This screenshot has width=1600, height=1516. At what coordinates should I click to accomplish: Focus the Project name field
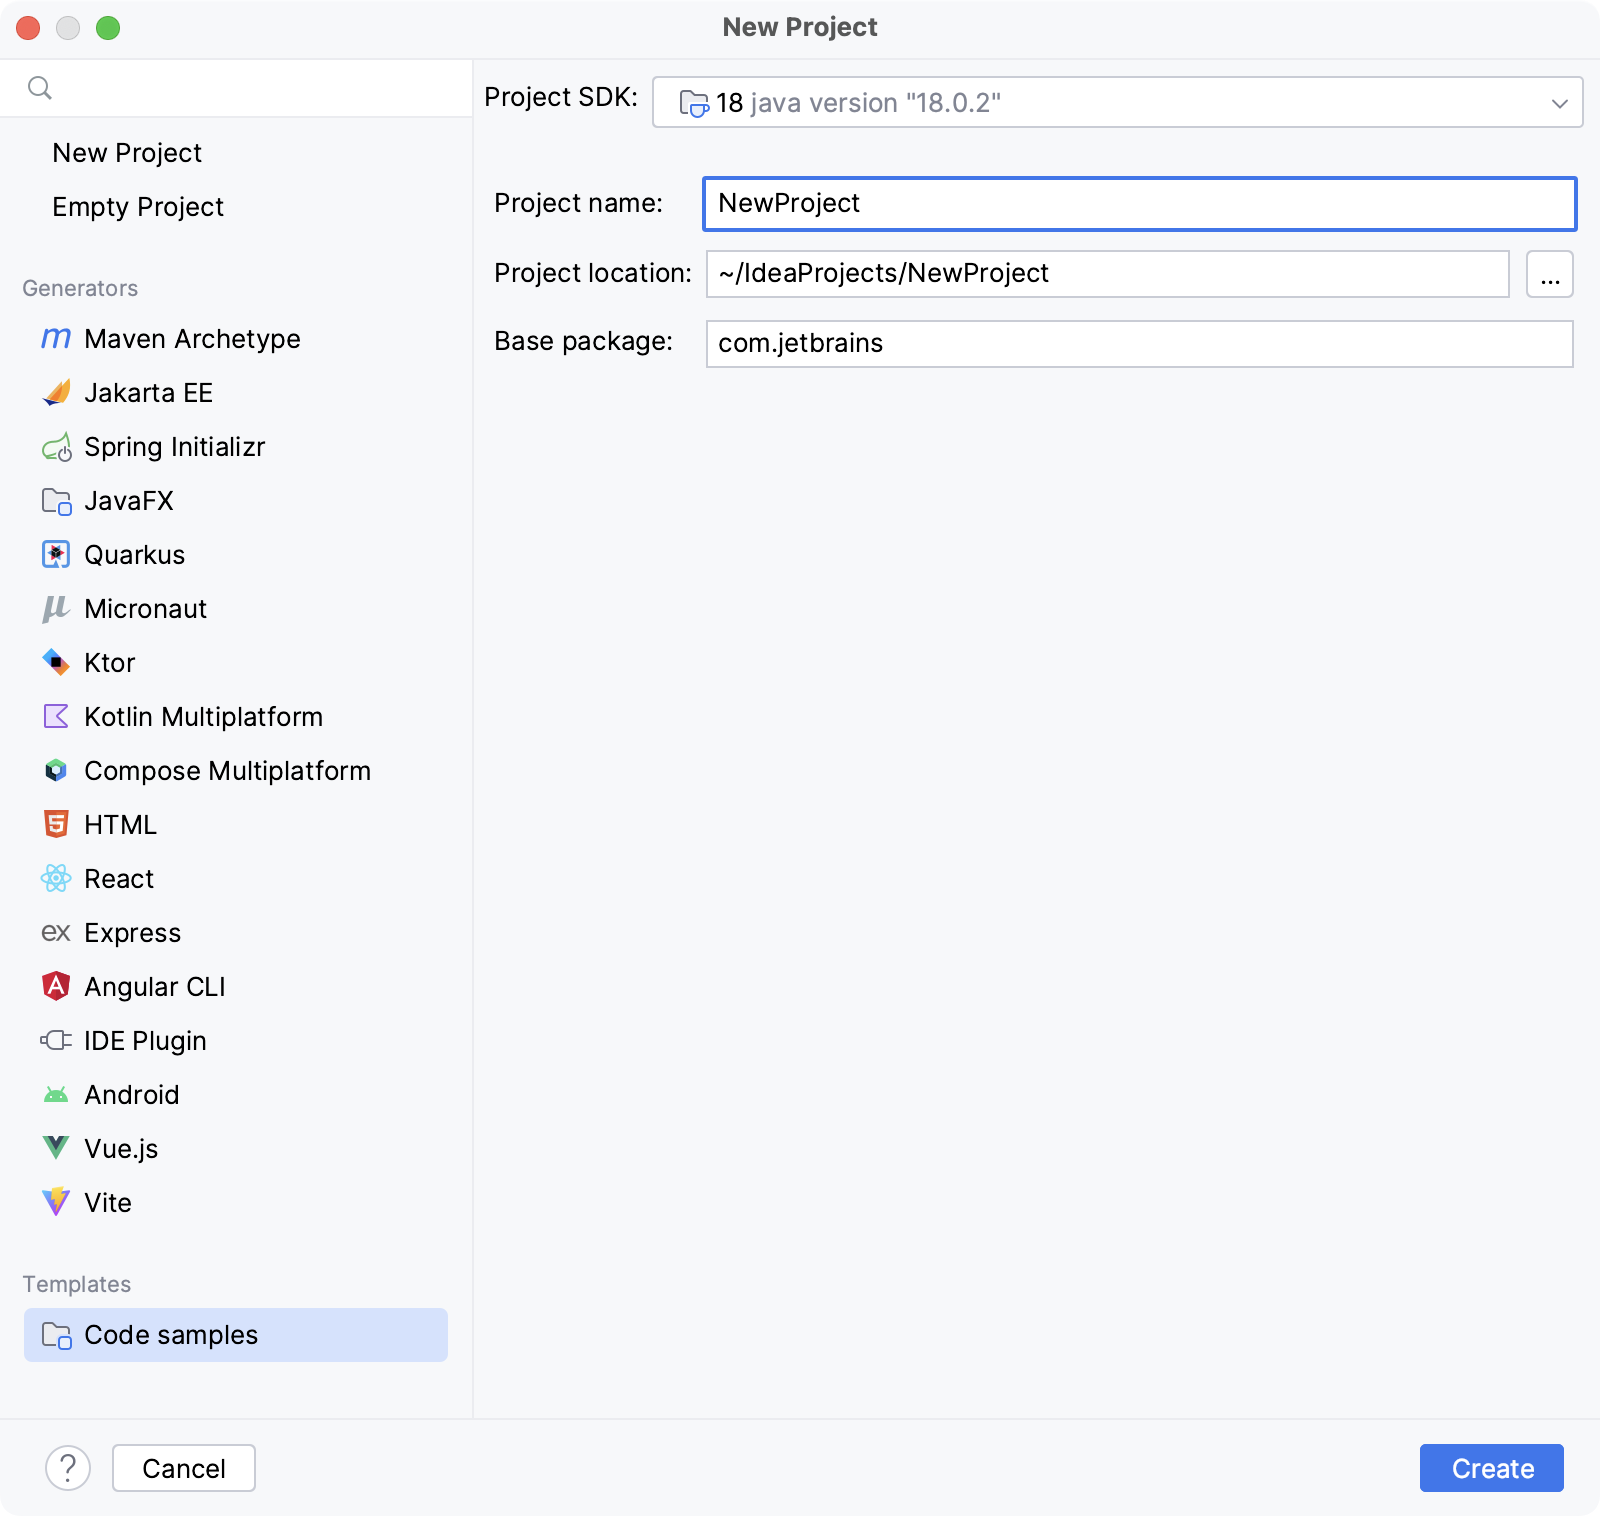(1140, 204)
